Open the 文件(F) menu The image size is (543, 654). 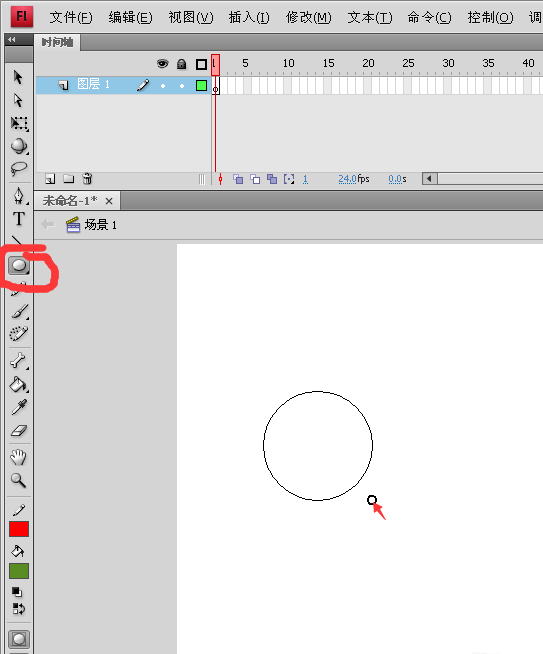[71, 18]
